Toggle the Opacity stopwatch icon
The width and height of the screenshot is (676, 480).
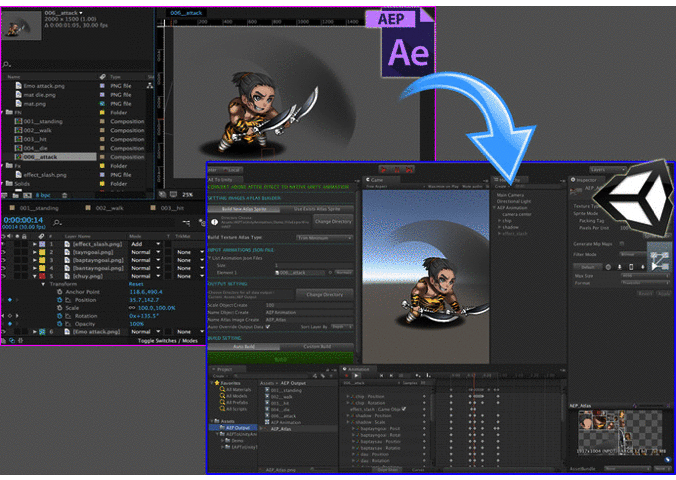(x=59, y=324)
